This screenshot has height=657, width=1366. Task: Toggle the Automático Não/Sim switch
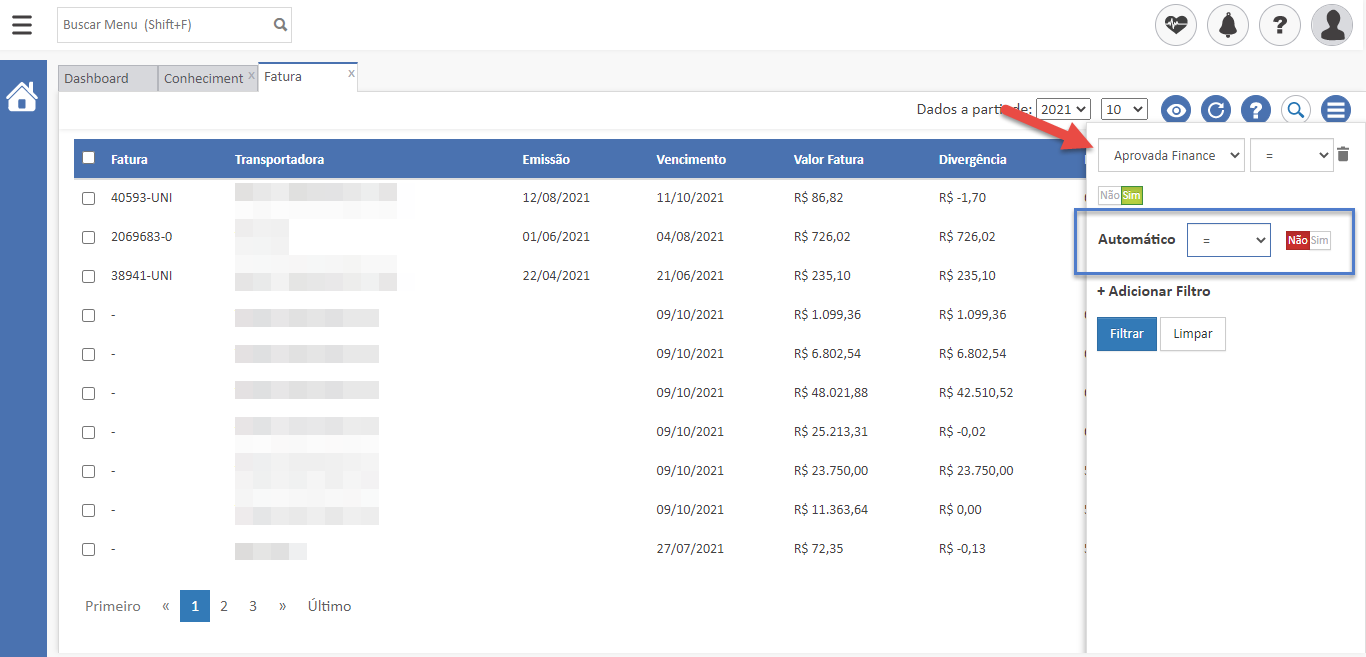coord(1308,240)
